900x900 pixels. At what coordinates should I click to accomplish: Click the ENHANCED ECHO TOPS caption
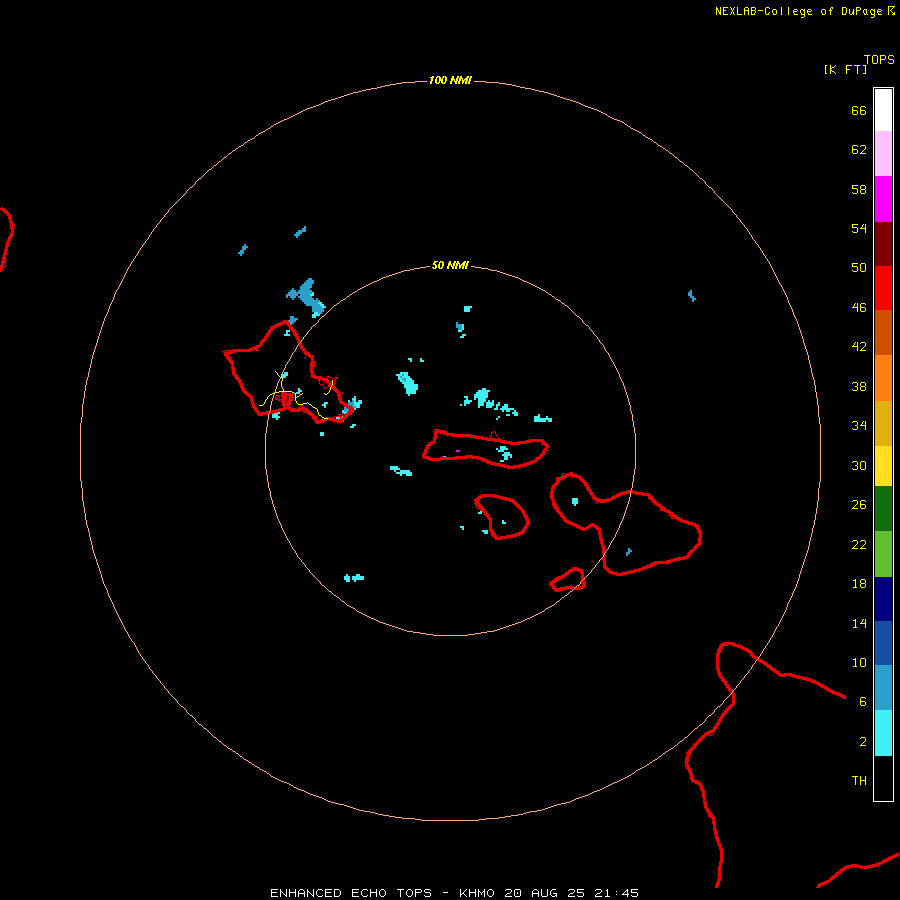tap(351, 893)
